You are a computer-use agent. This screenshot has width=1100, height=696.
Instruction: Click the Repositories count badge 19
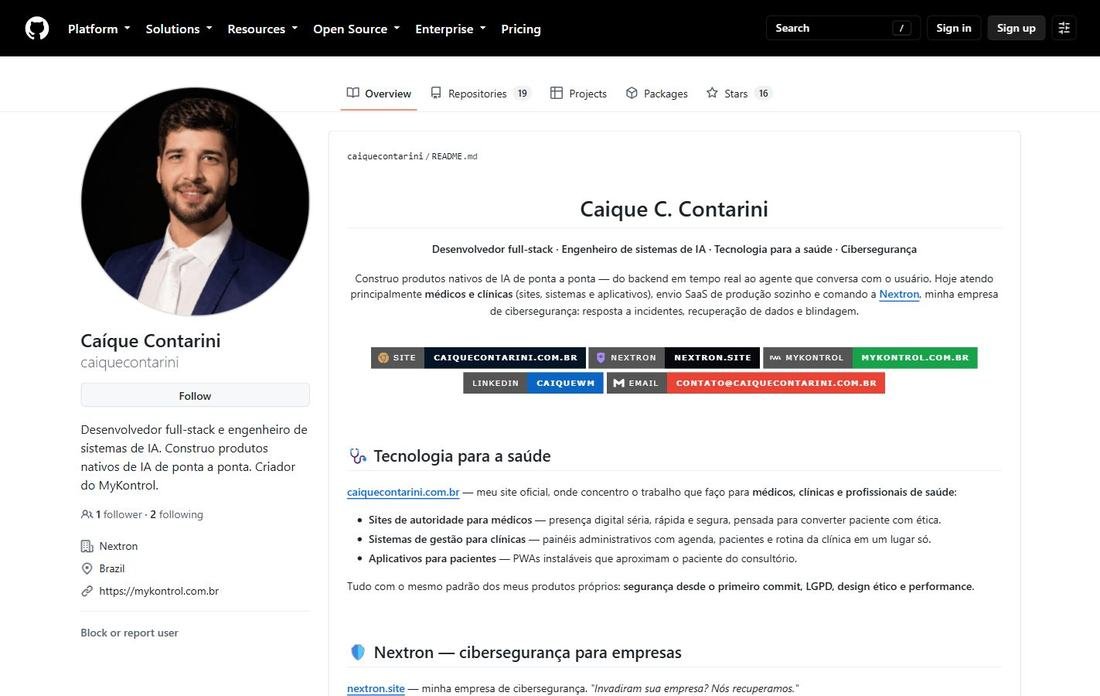(x=522, y=93)
